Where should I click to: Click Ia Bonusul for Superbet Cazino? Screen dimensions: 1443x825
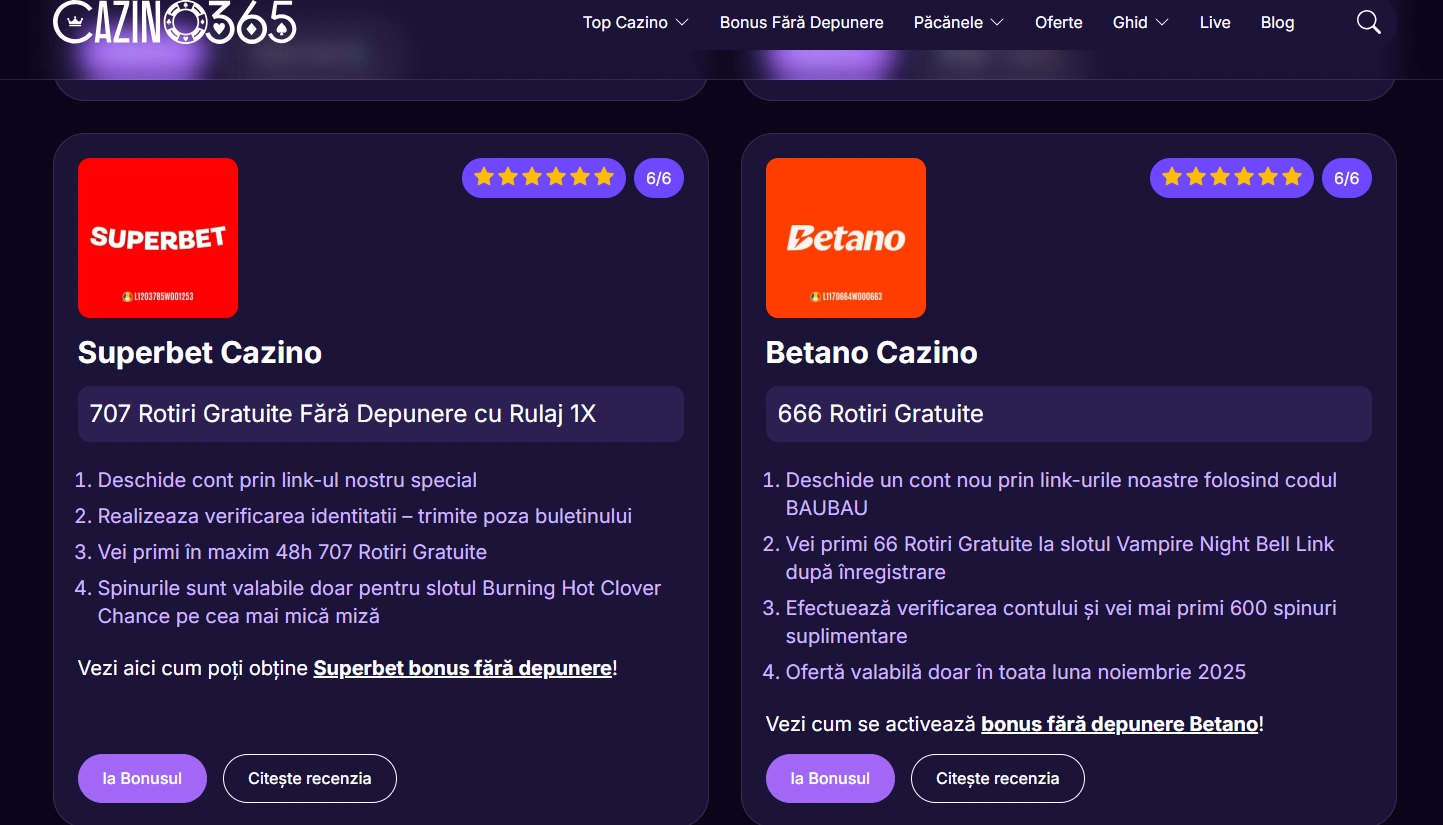pos(142,778)
